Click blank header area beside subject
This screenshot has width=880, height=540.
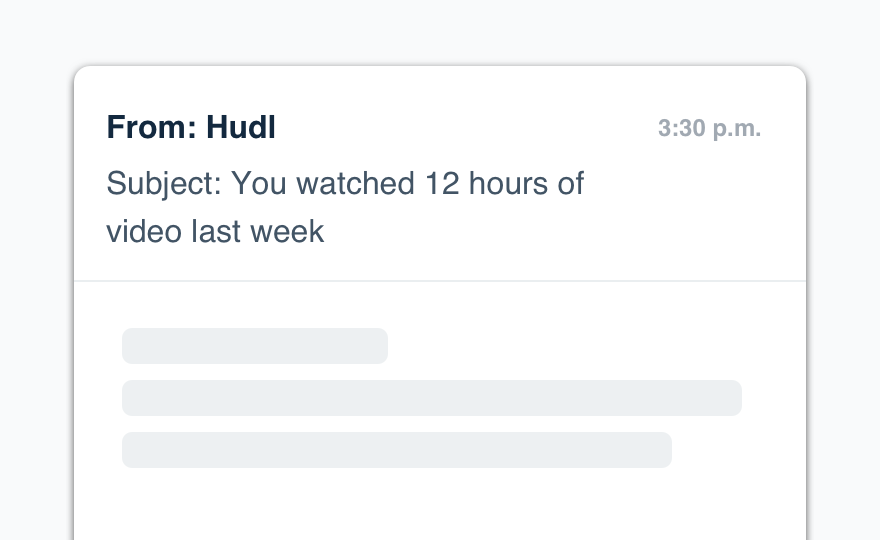[x=690, y=210]
